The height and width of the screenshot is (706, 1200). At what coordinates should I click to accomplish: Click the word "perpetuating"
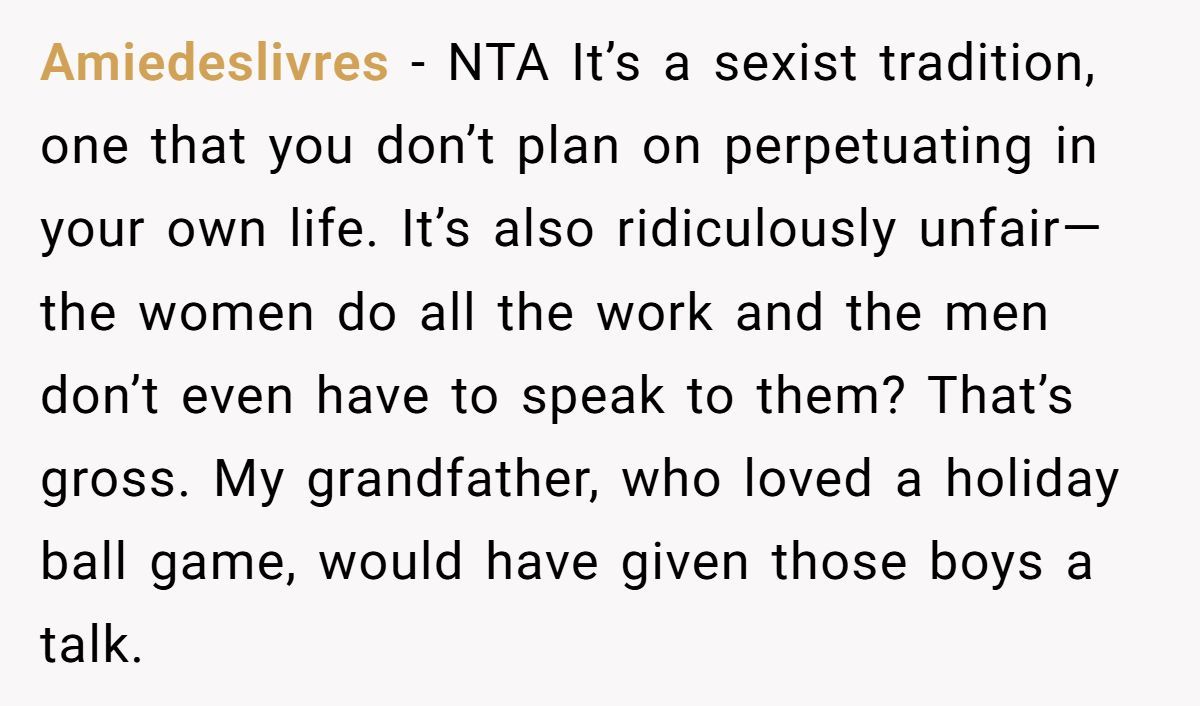877,148
